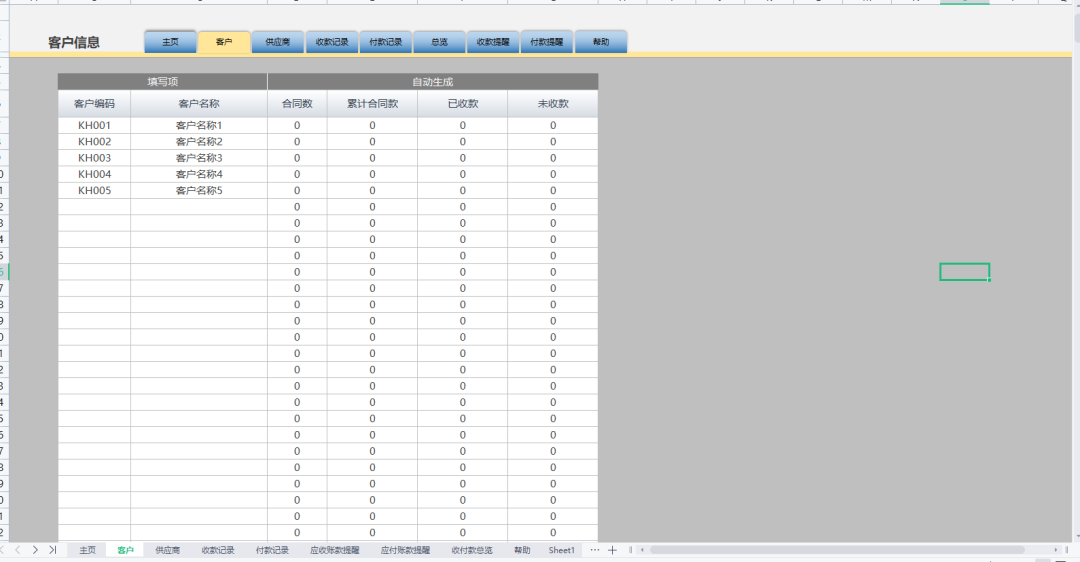Select cell 客户名称4
1080x562 pixels.
(x=199, y=174)
